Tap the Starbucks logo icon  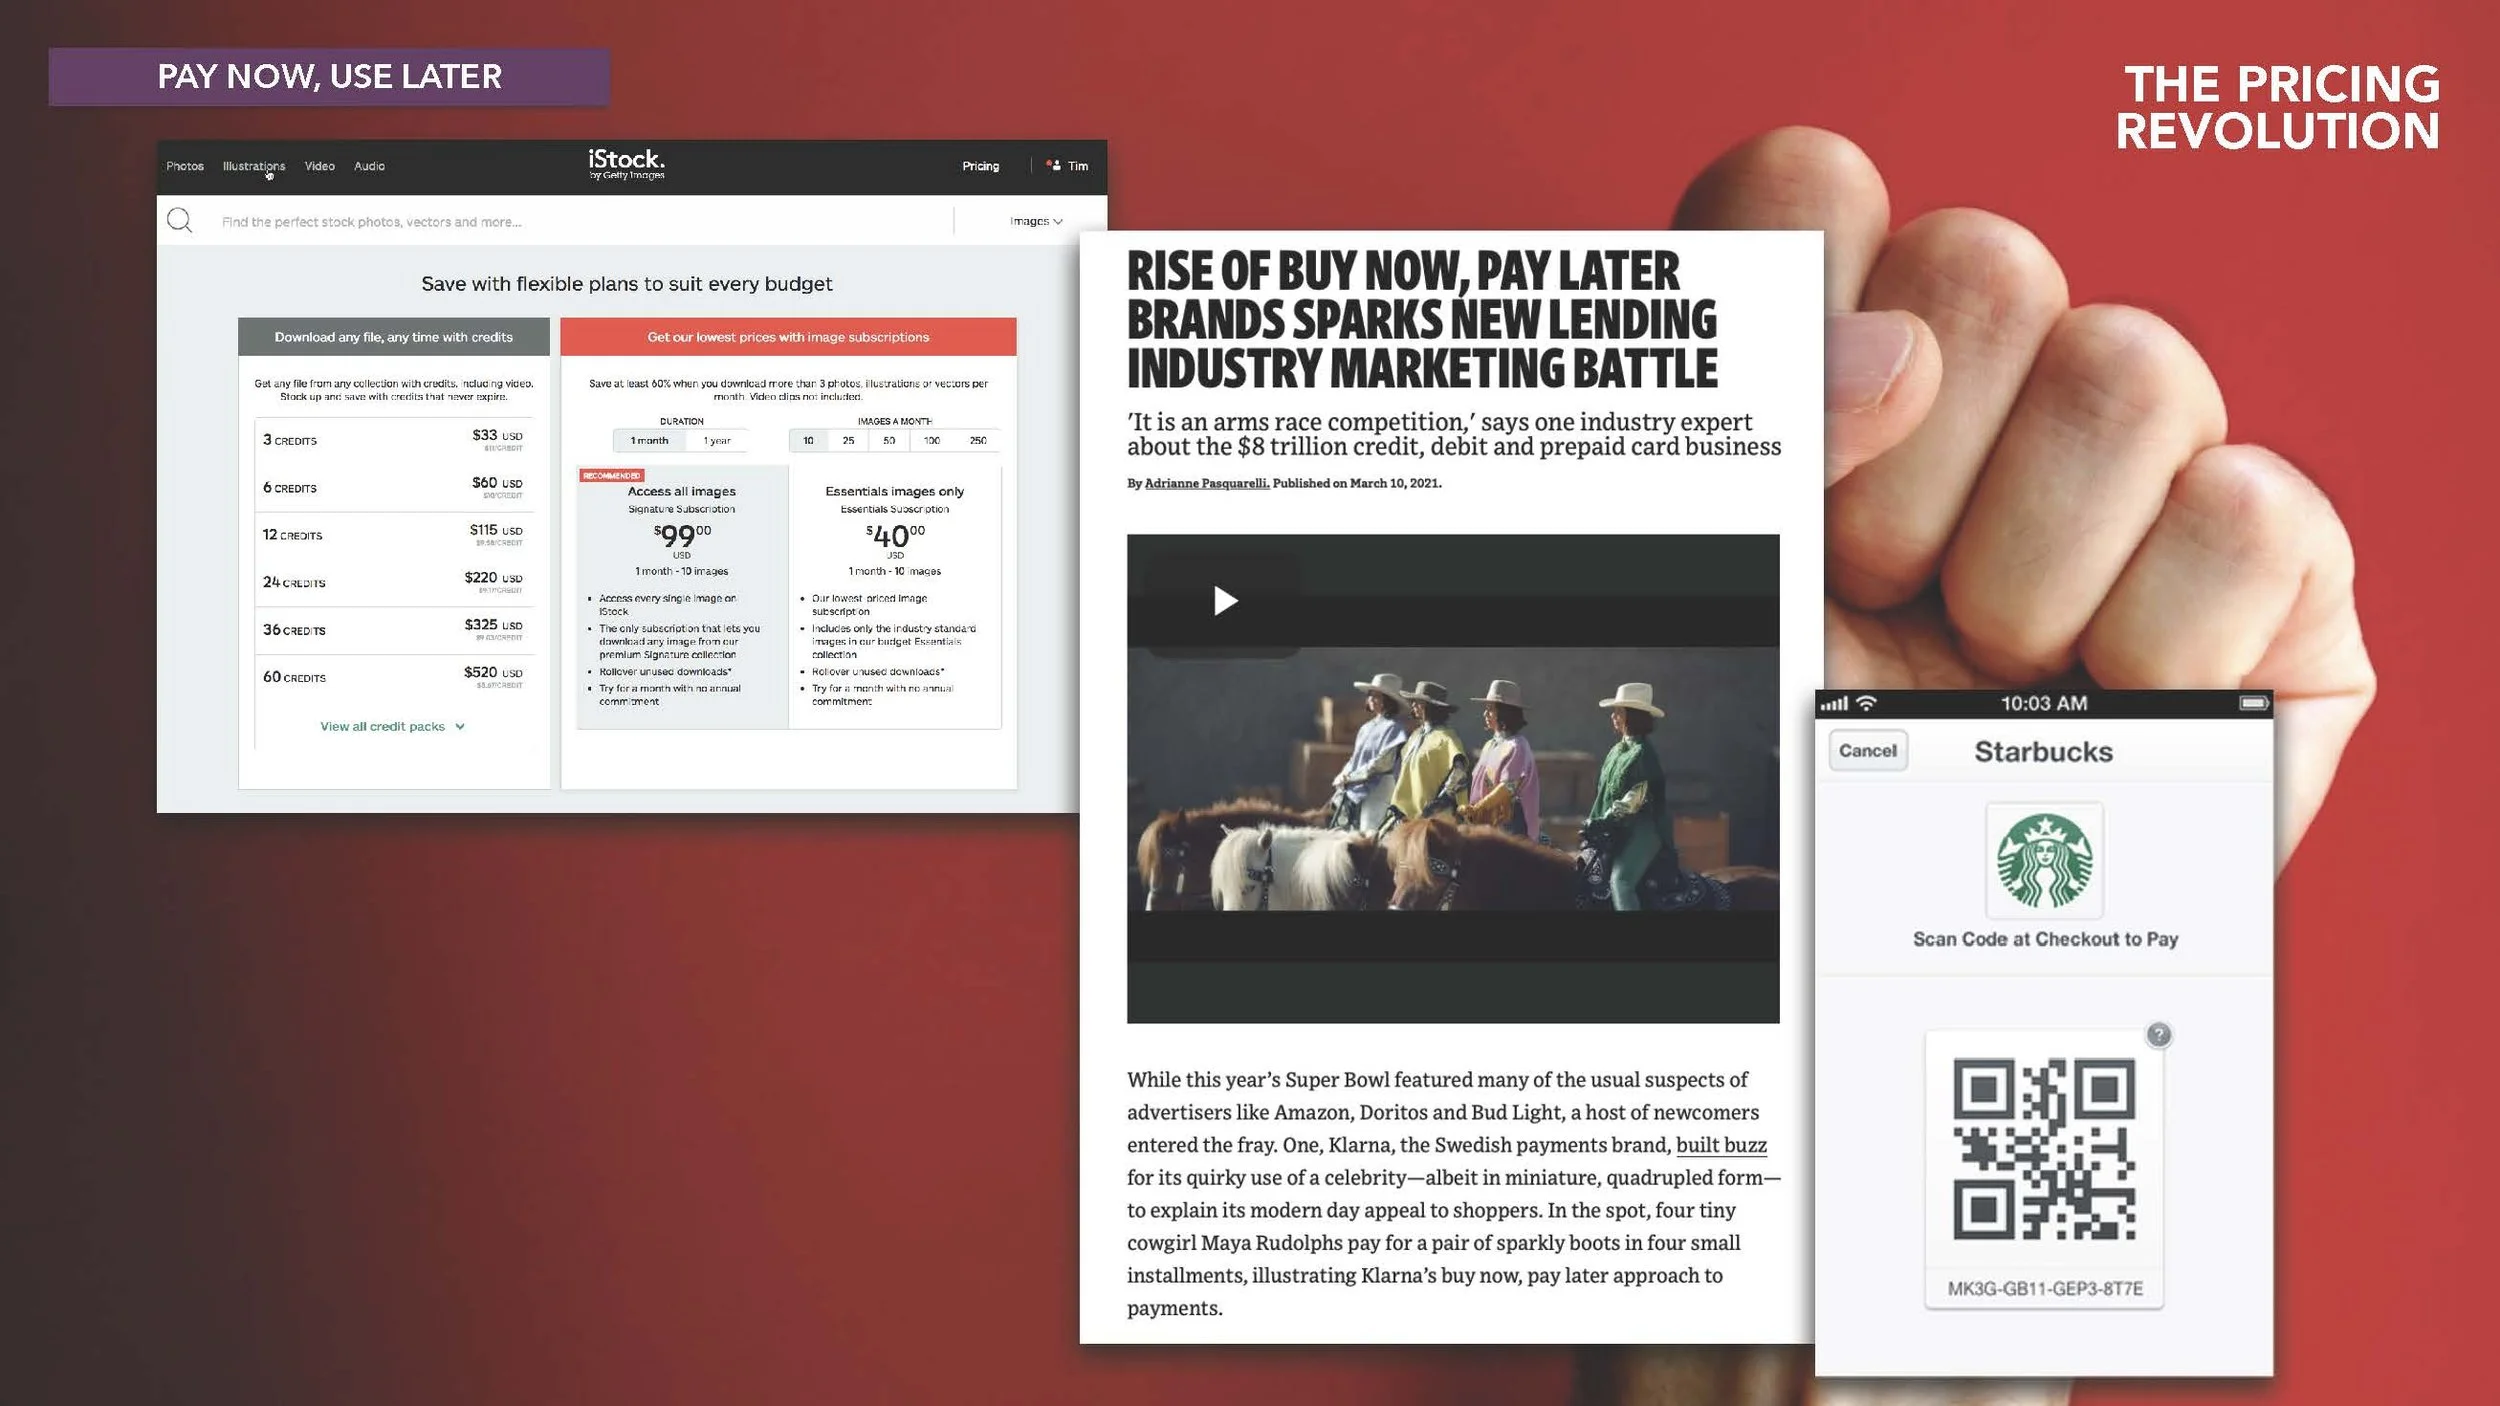point(2044,860)
